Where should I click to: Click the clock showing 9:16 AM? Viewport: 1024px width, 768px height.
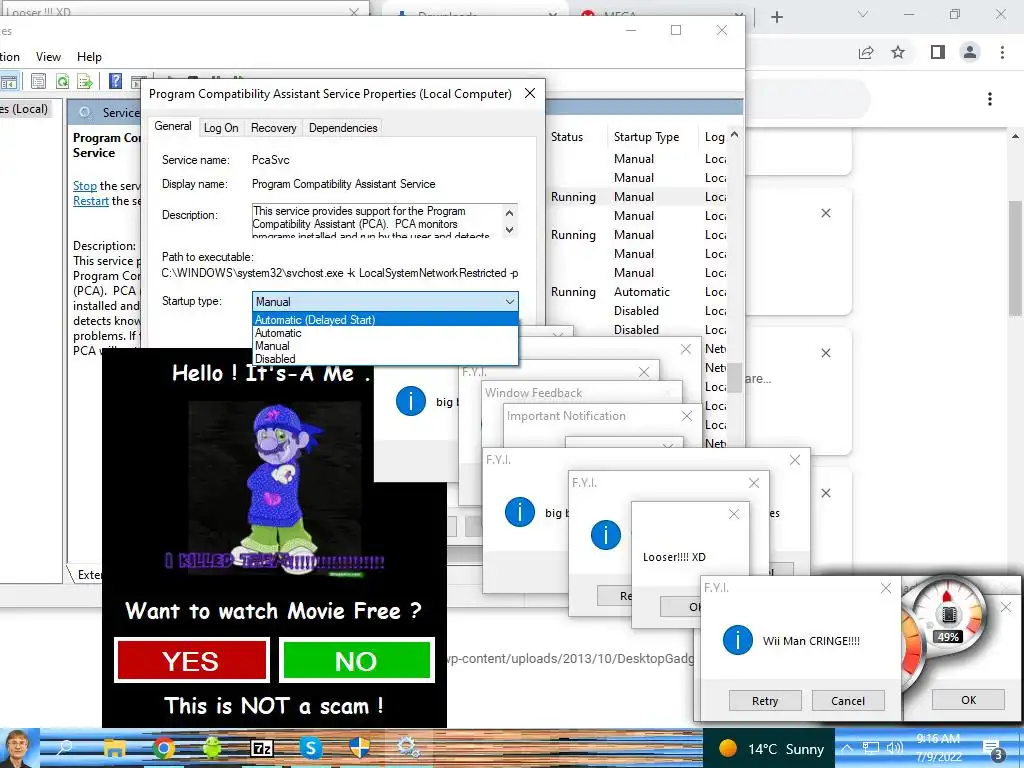click(938, 739)
